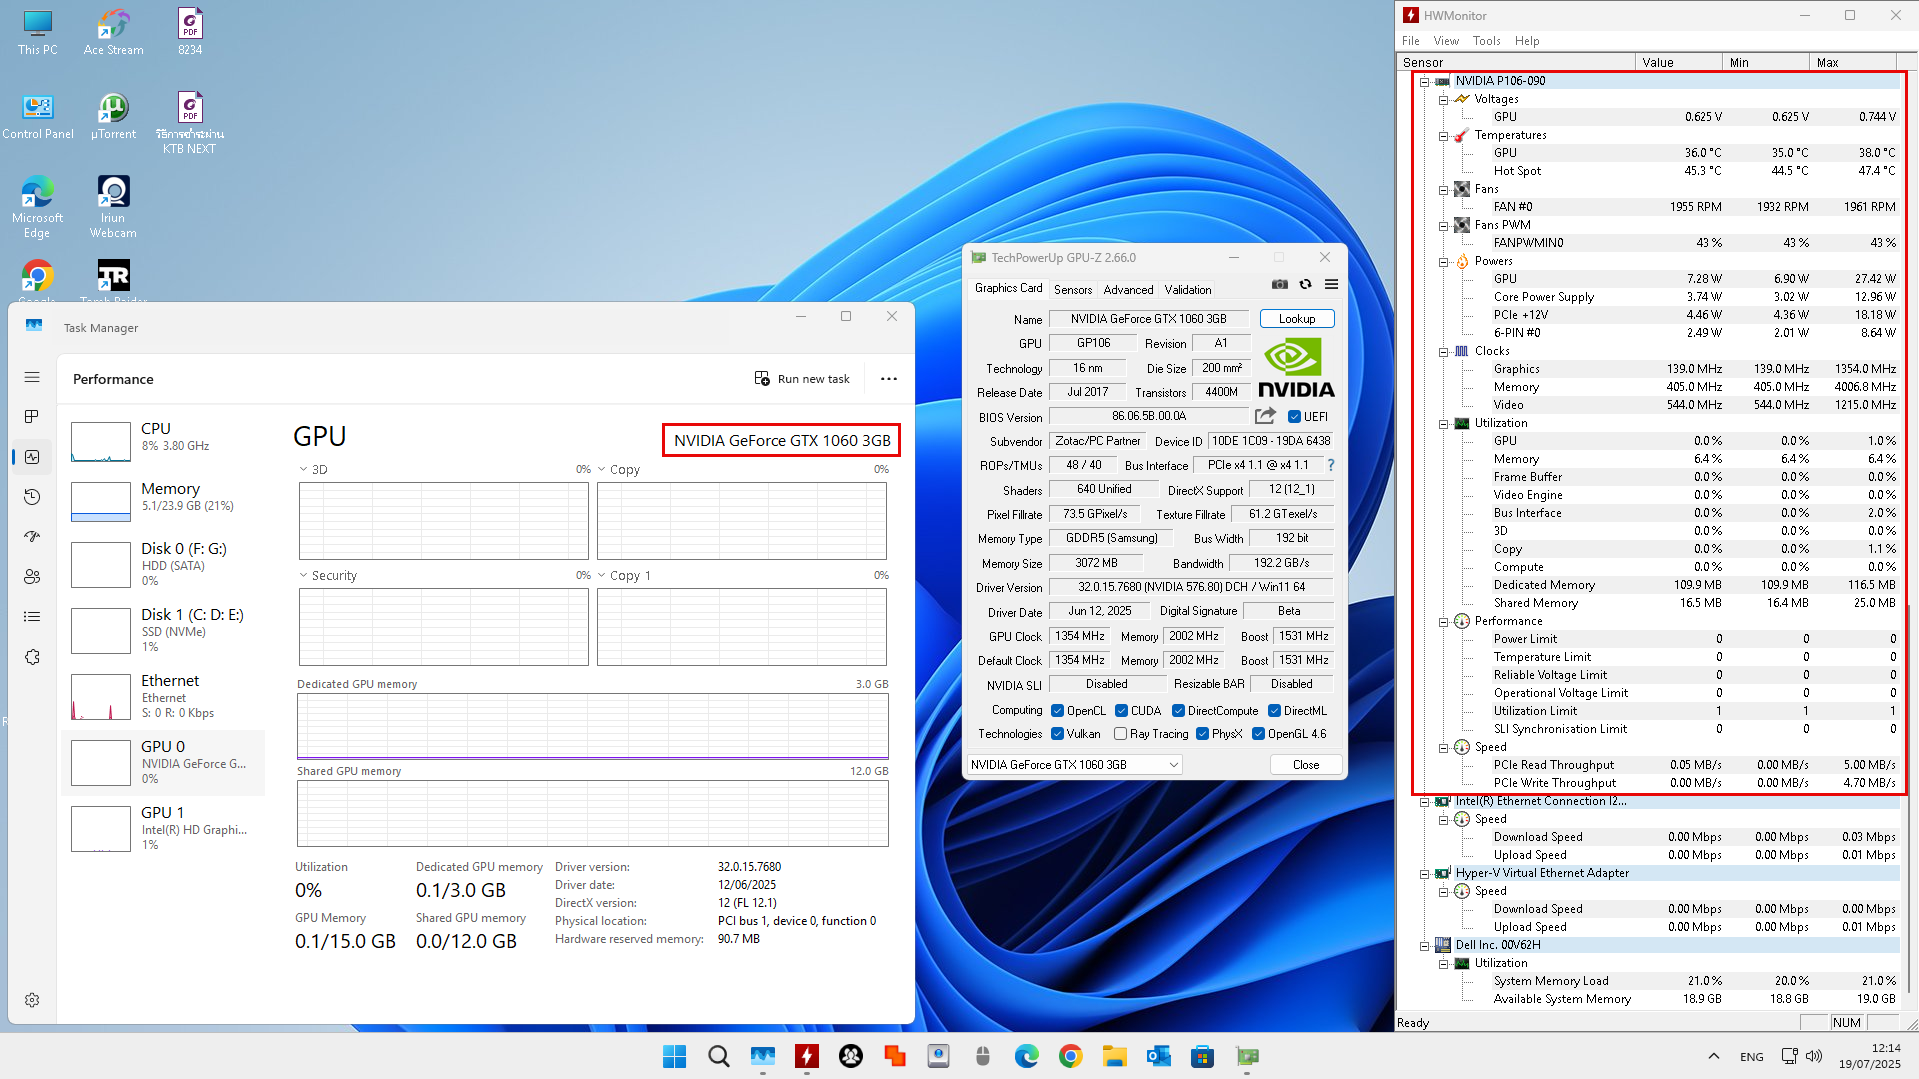Open Task Manager settings gear icon
Screen dimensions: 1919x1079
click(32, 1000)
